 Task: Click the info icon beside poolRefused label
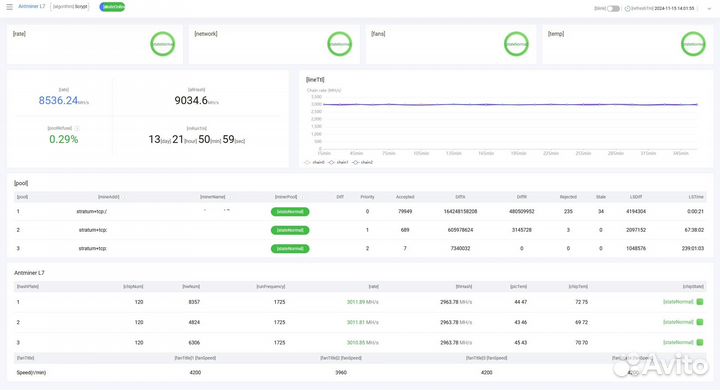pyautogui.click(x=77, y=128)
